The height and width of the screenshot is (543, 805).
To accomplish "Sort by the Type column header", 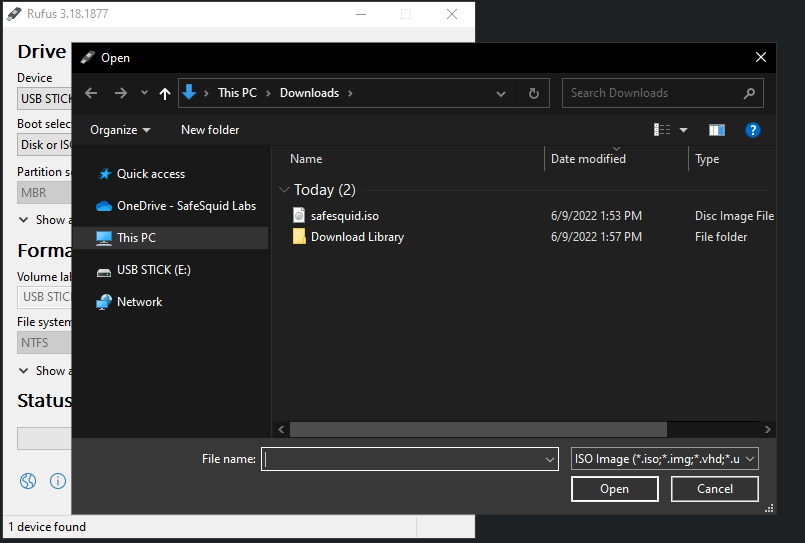I will (707, 159).
